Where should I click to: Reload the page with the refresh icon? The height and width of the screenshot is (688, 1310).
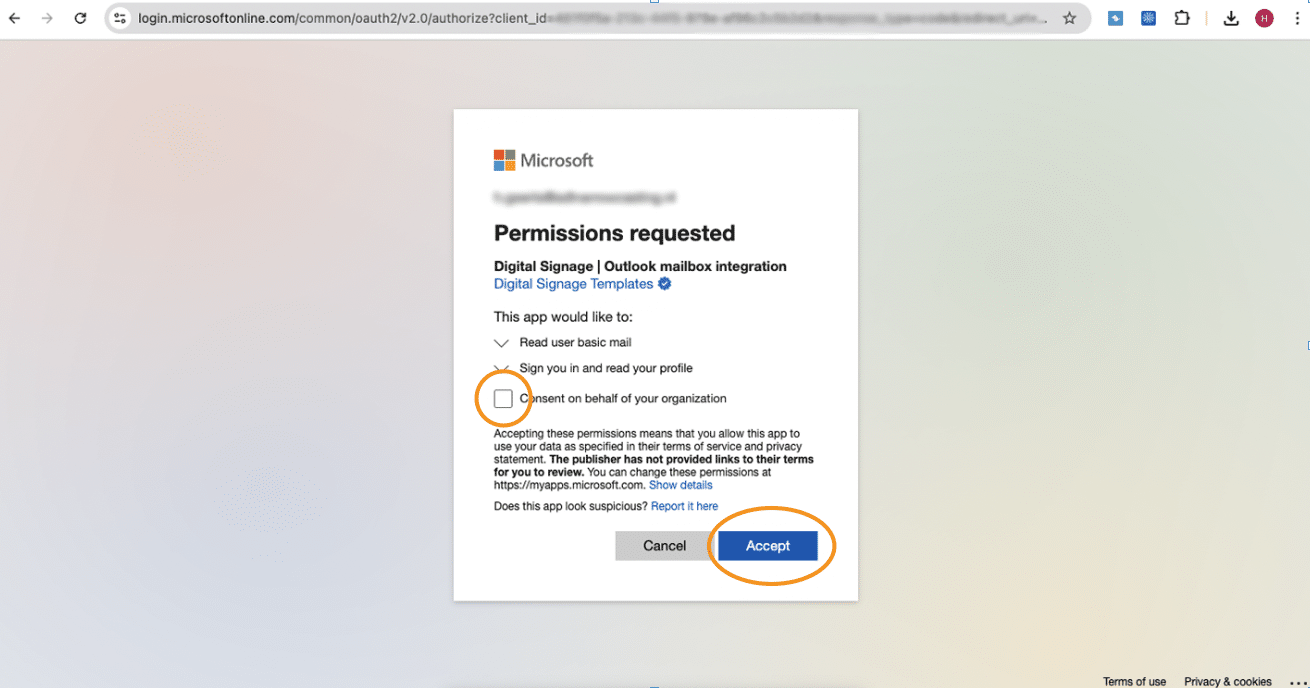[81, 18]
